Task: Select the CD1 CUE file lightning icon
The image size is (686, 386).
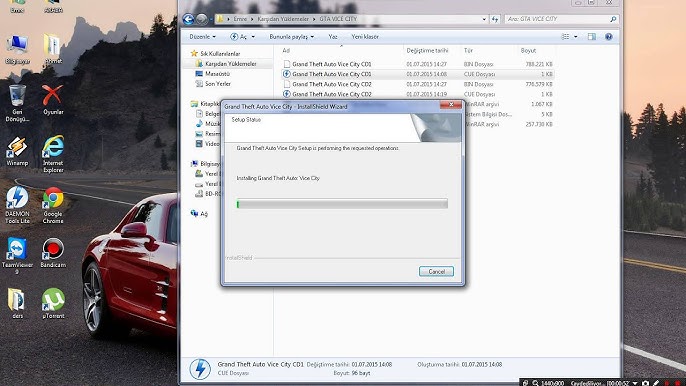Action: tap(287, 74)
